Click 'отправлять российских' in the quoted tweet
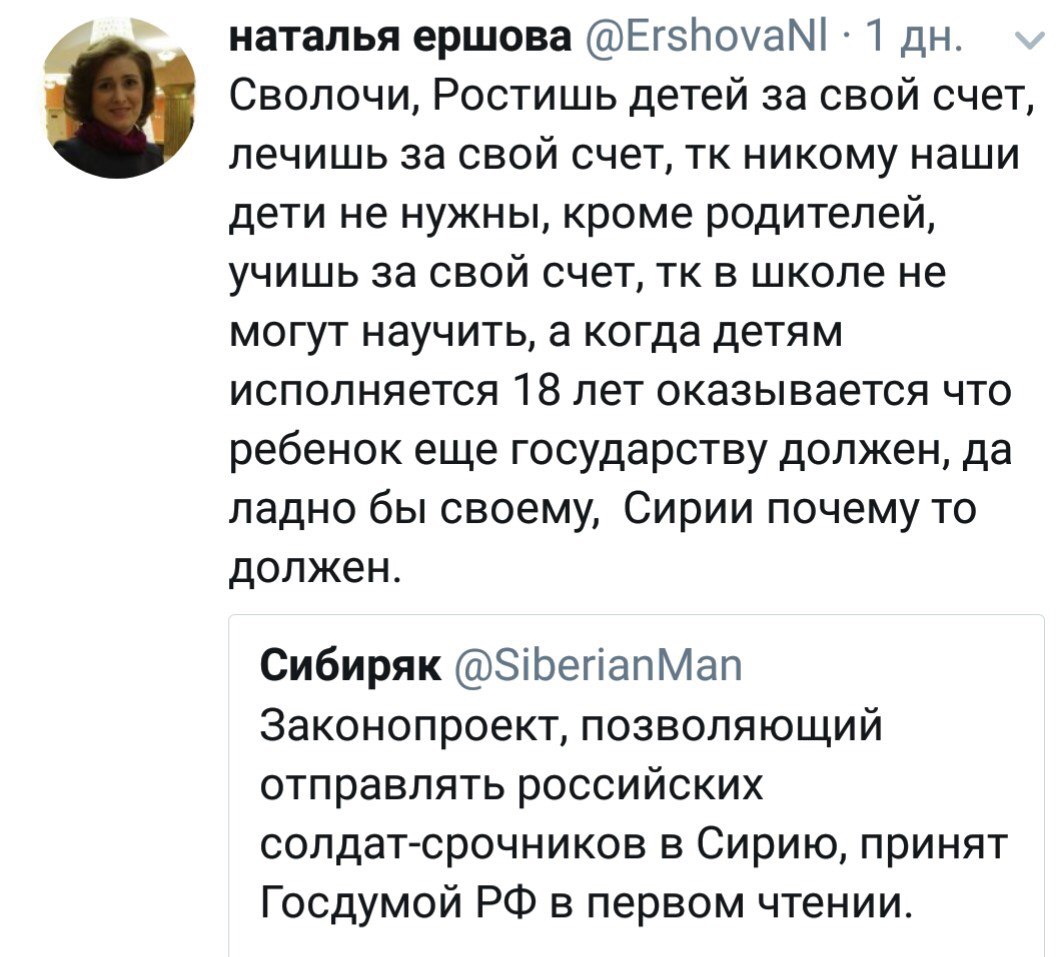The width and height of the screenshot is (1064, 957). [511, 784]
